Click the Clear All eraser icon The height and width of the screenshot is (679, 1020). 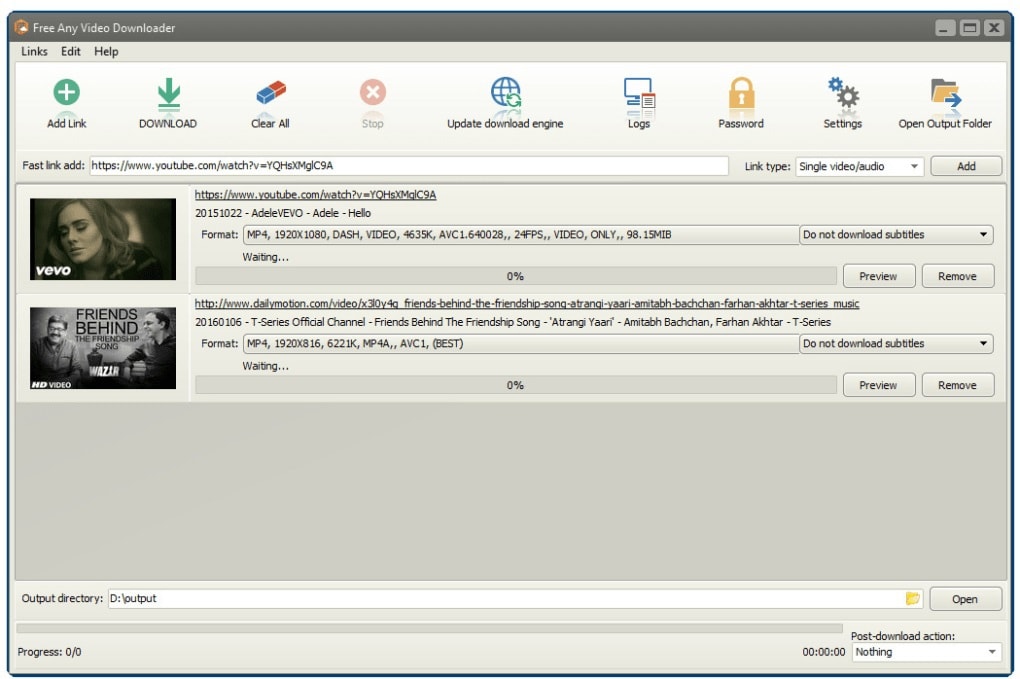(x=270, y=95)
